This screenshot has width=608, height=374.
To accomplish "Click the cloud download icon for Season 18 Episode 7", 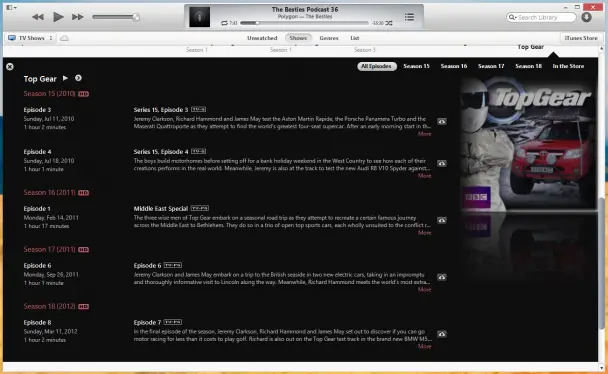I will tap(442, 334).
